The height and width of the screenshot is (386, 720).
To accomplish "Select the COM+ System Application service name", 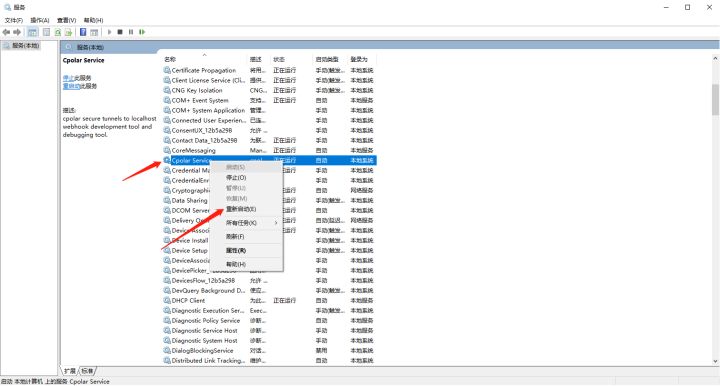I will tap(208, 111).
